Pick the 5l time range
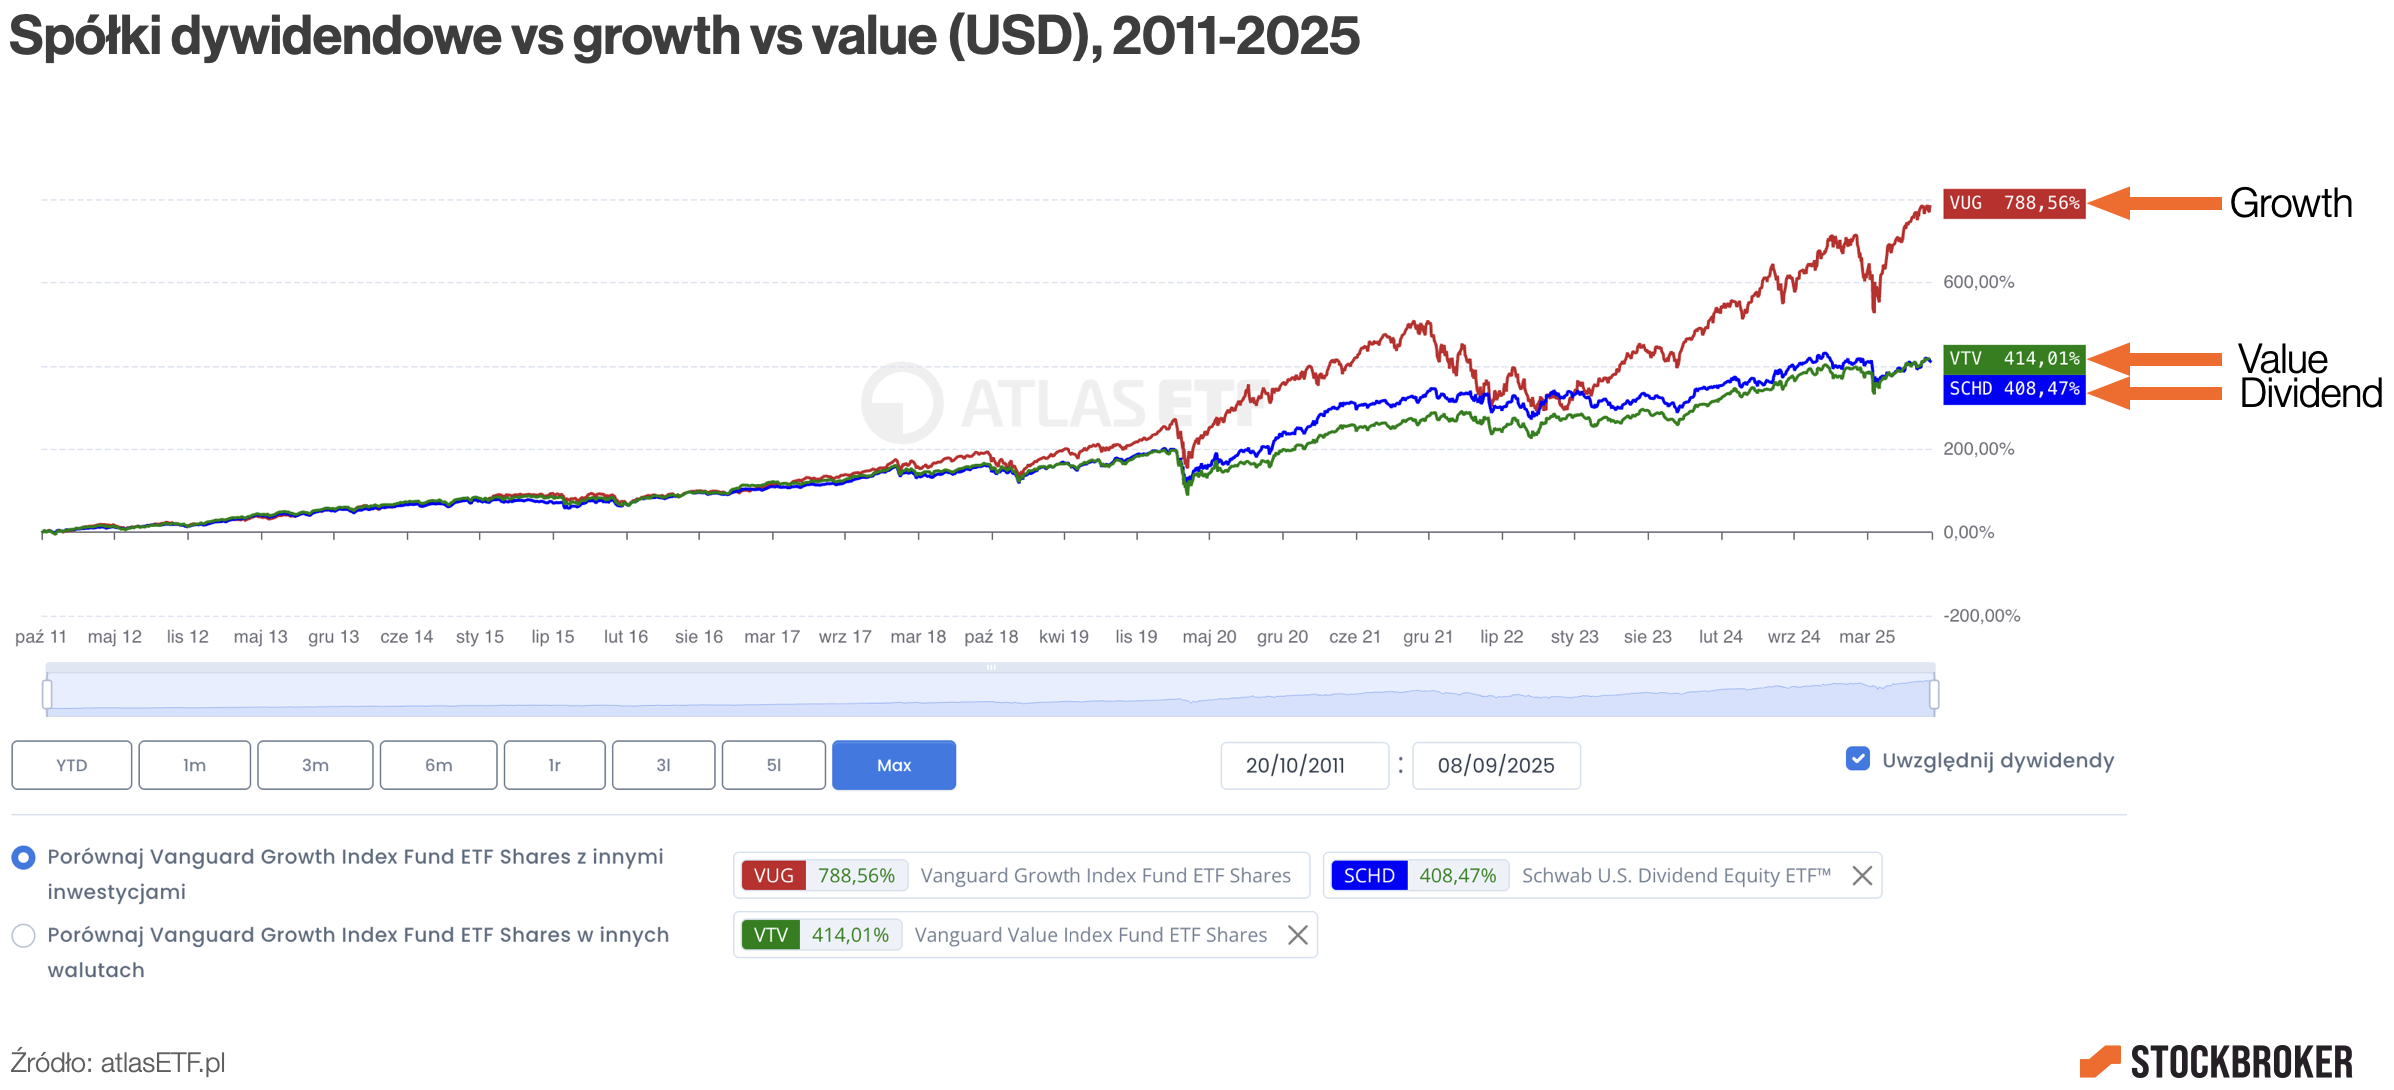 [773, 765]
